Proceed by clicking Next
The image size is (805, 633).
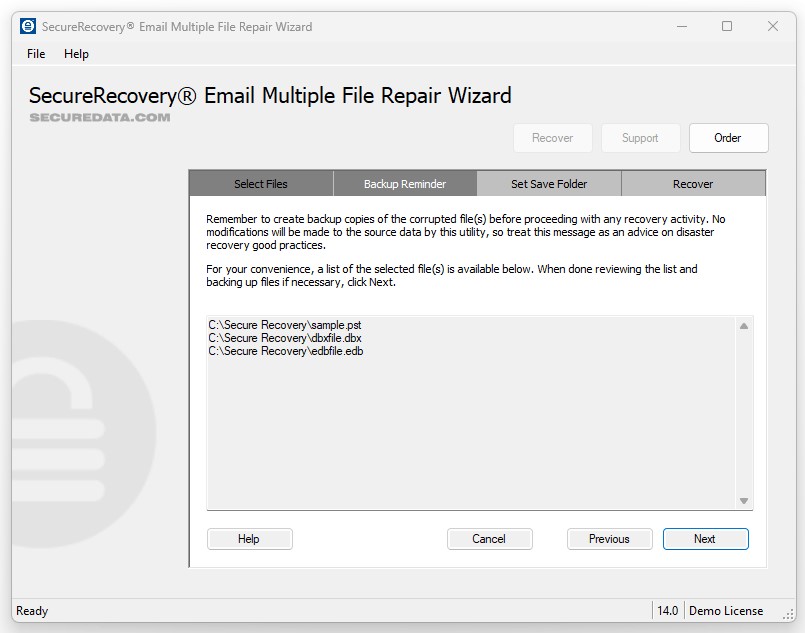click(x=705, y=539)
